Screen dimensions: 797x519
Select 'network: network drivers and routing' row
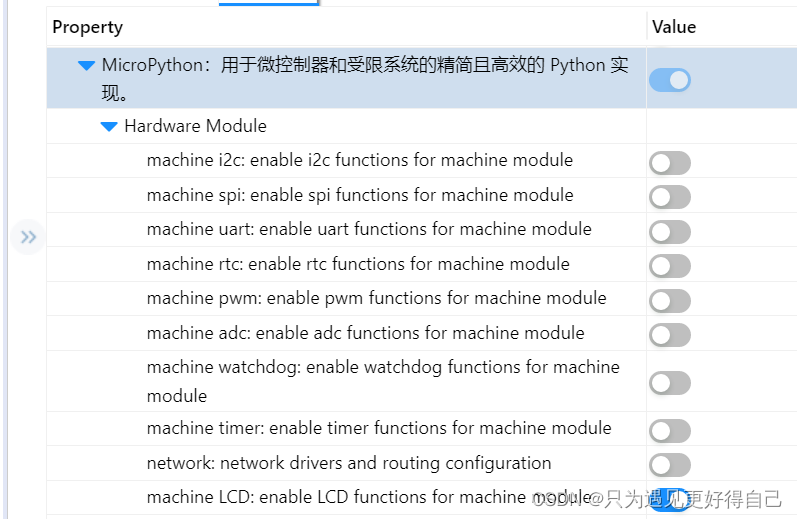[x=349, y=463]
